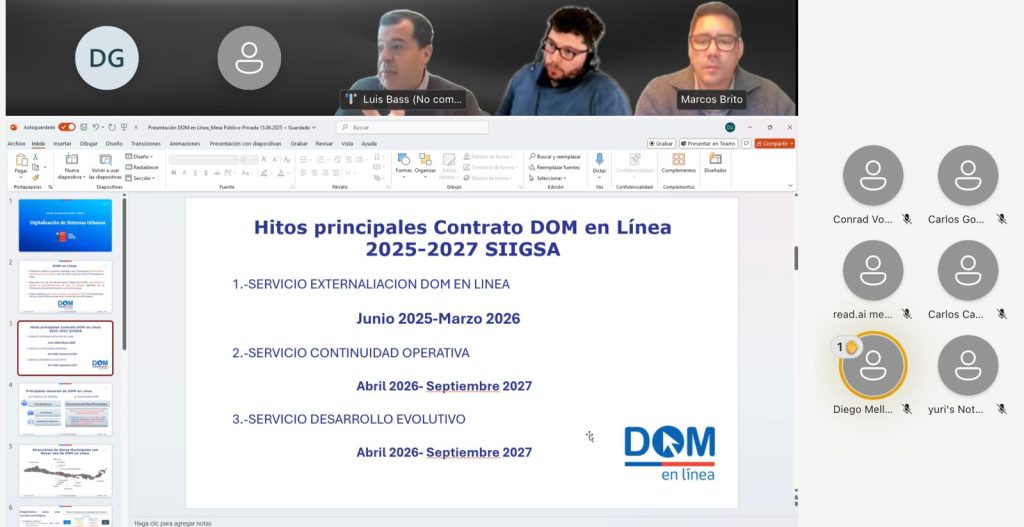Click the Copy icon in Portapapeles
This screenshot has width=1024, height=527.
click(35, 168)
